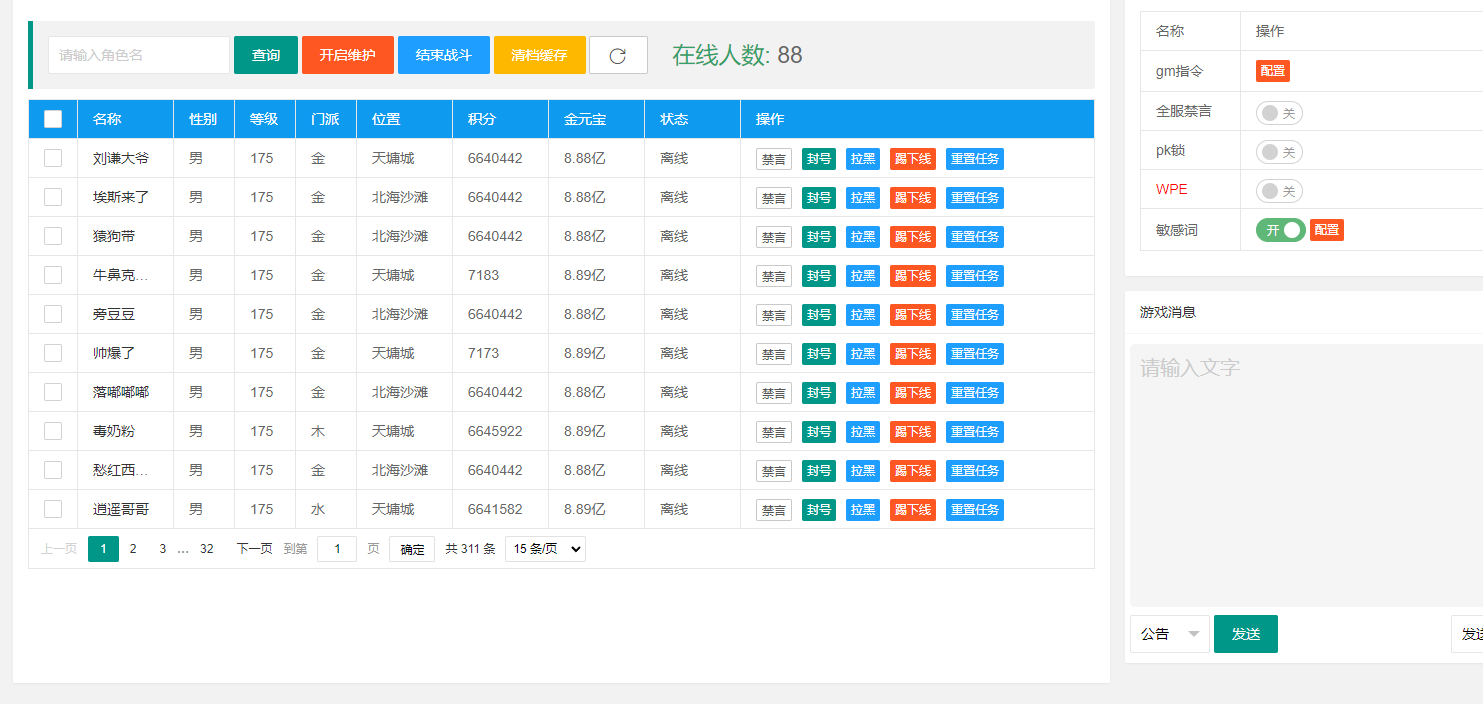Toggle the 全服禁言 server mute switch
Viewport: 1483px width, 704px height.
[1278, 112]
